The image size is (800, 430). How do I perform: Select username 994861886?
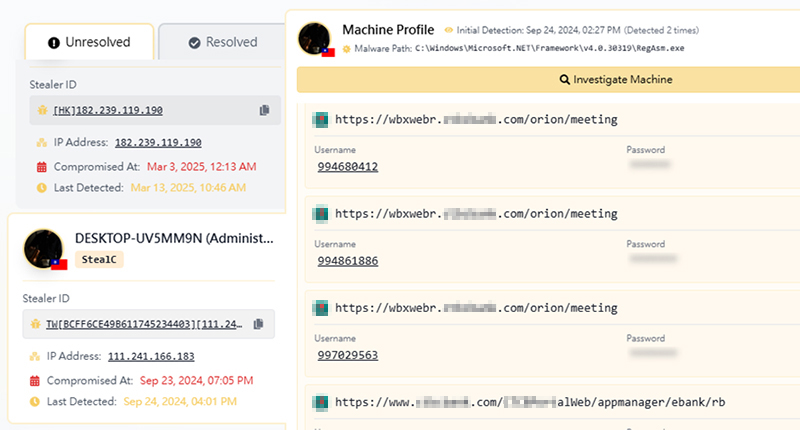(x=348, y=261)
